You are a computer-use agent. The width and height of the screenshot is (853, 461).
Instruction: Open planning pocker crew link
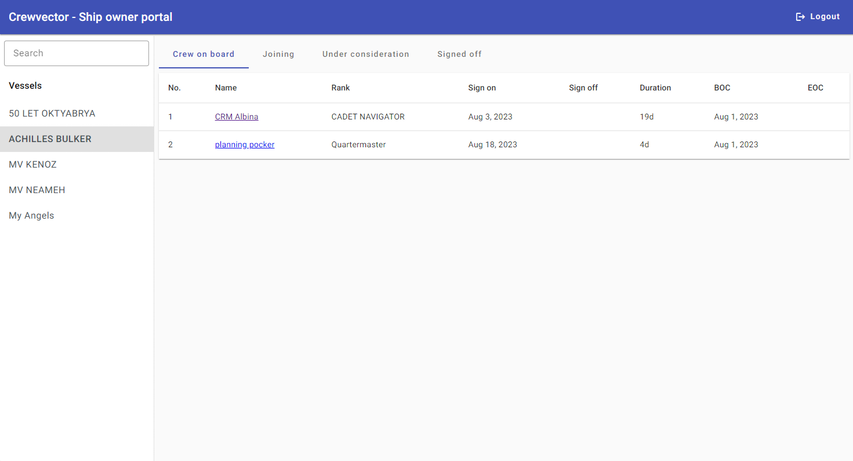point(244,145)
